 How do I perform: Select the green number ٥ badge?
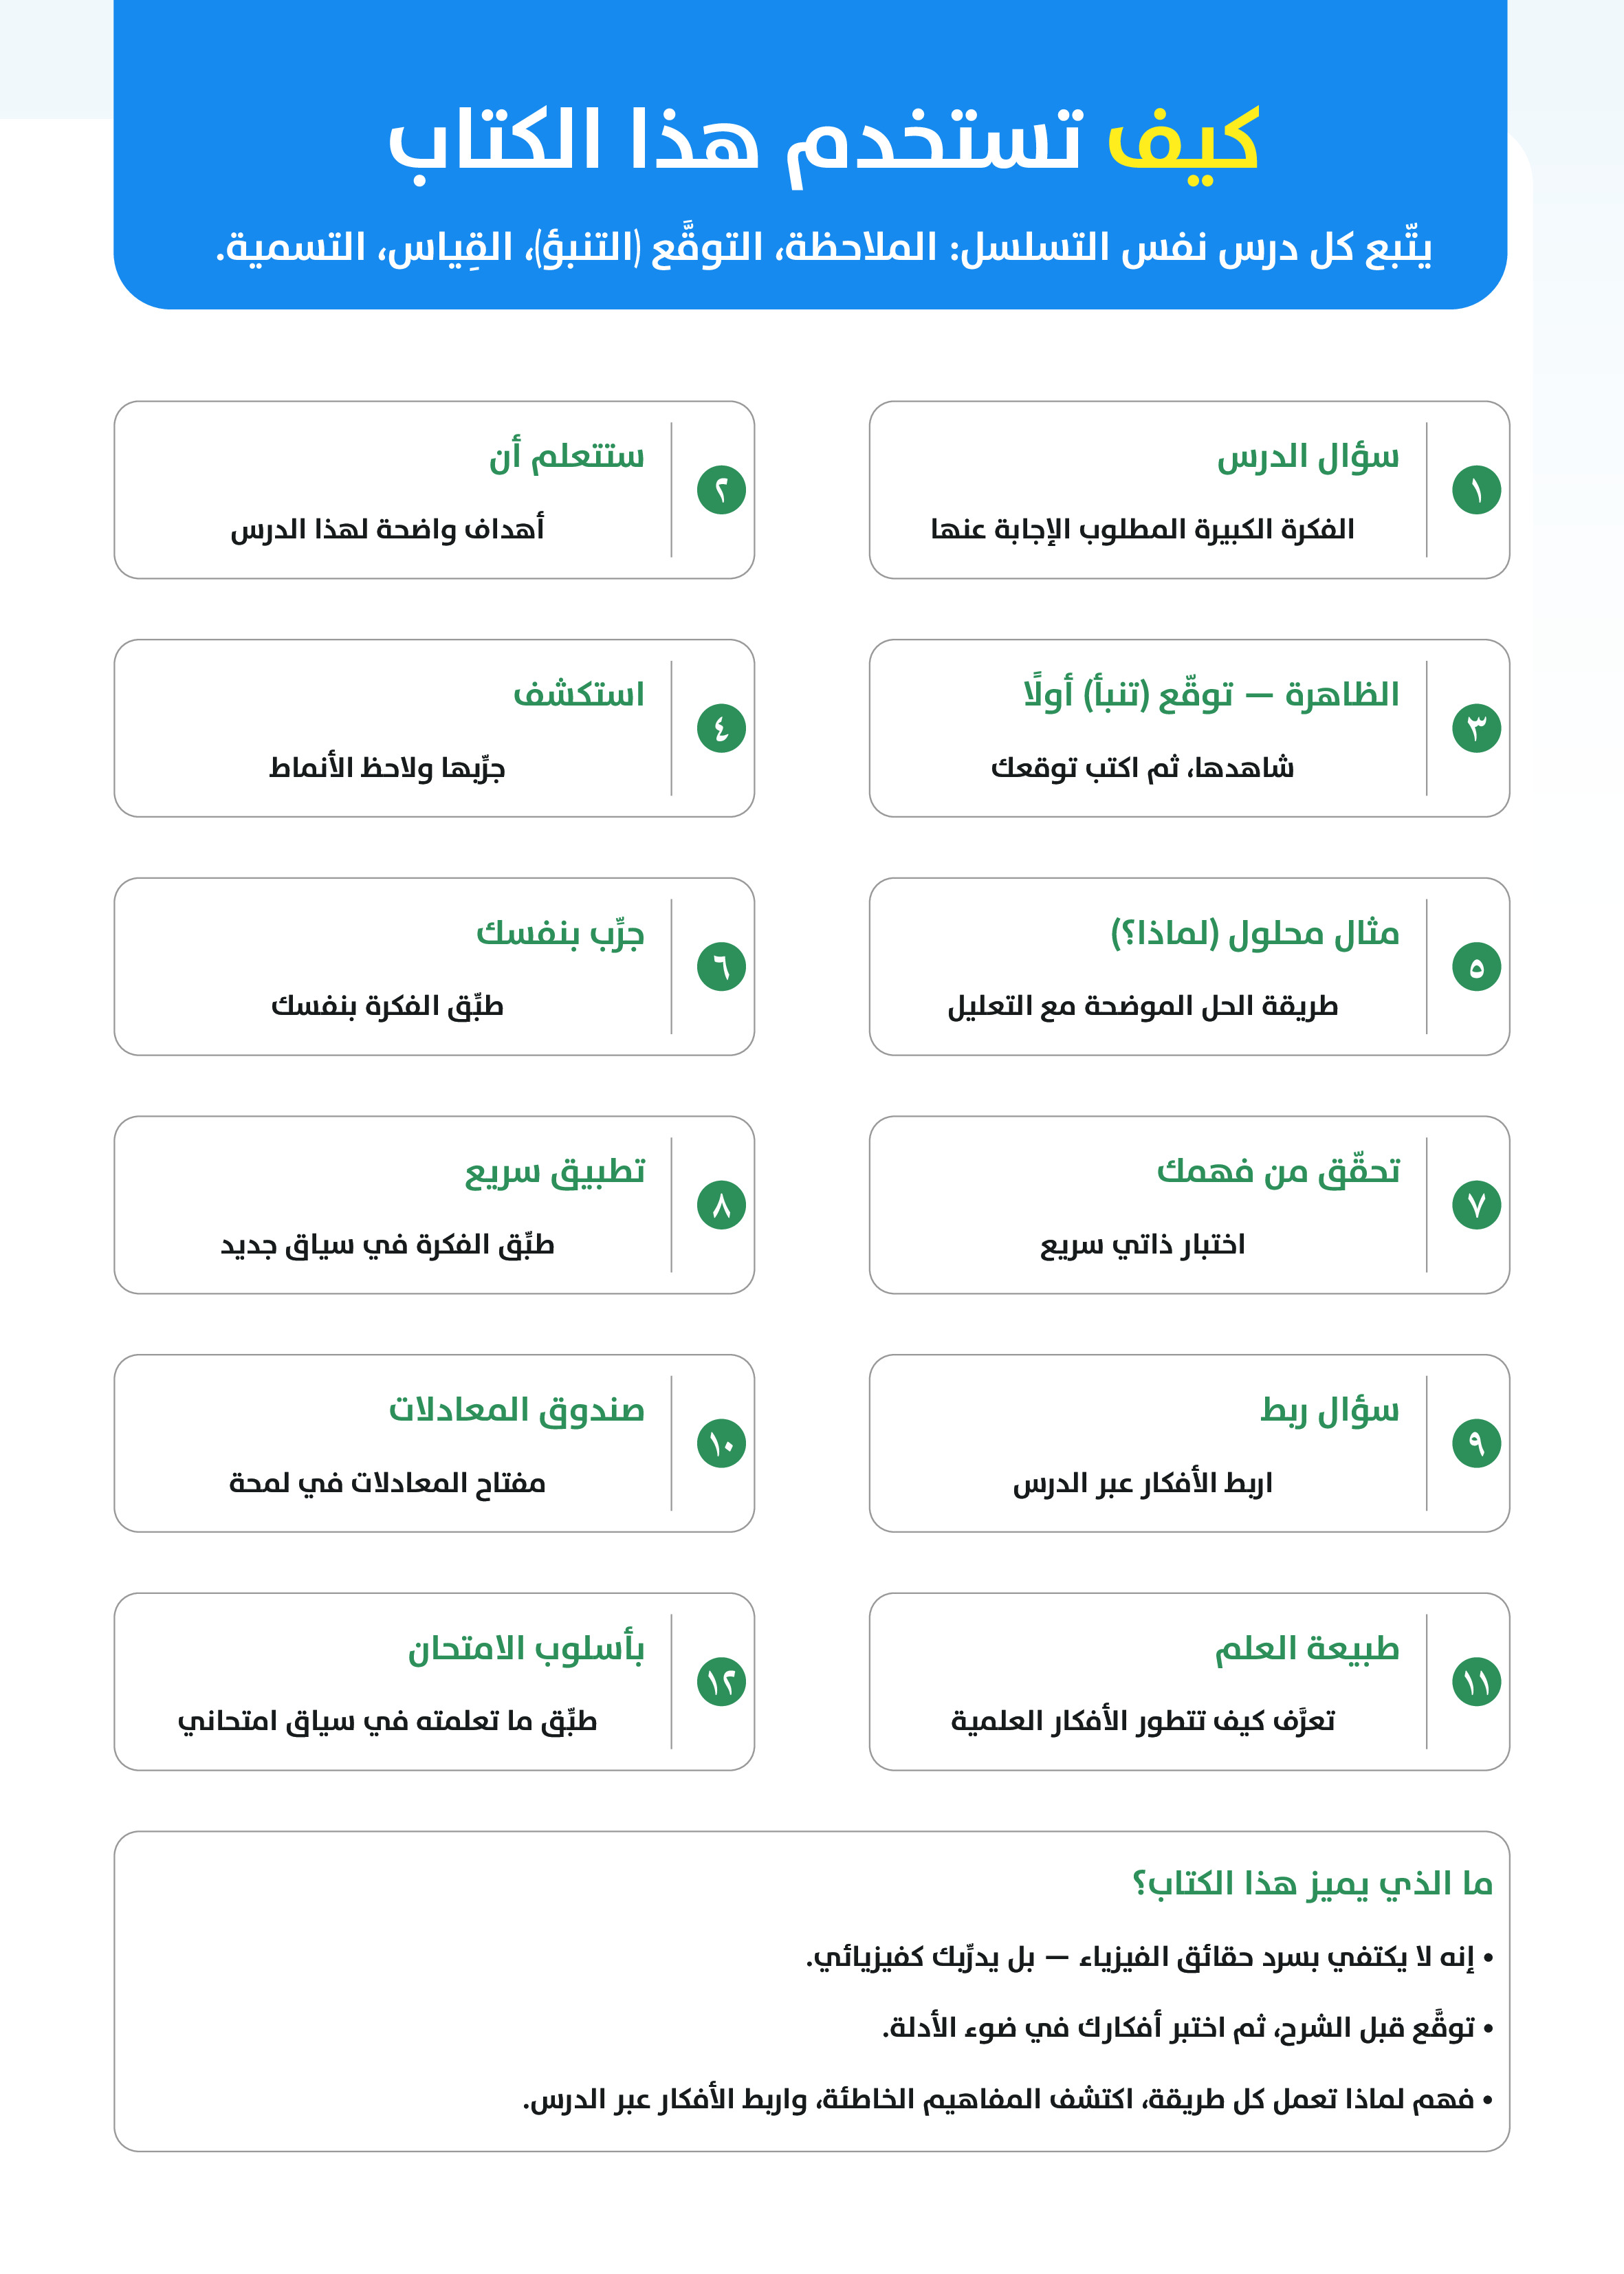(1476, 967)
